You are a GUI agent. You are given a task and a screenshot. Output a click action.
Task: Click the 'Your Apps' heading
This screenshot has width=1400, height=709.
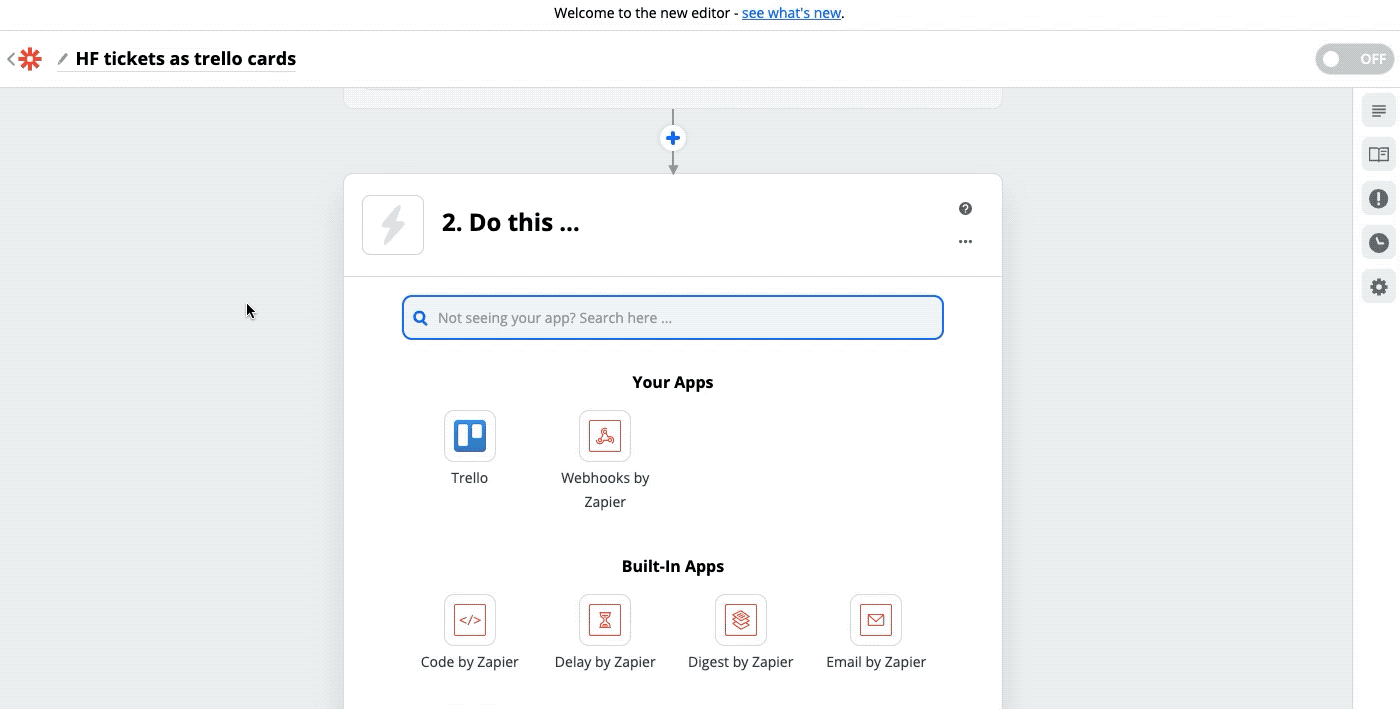pyautogui.click(x=673, y=382)
